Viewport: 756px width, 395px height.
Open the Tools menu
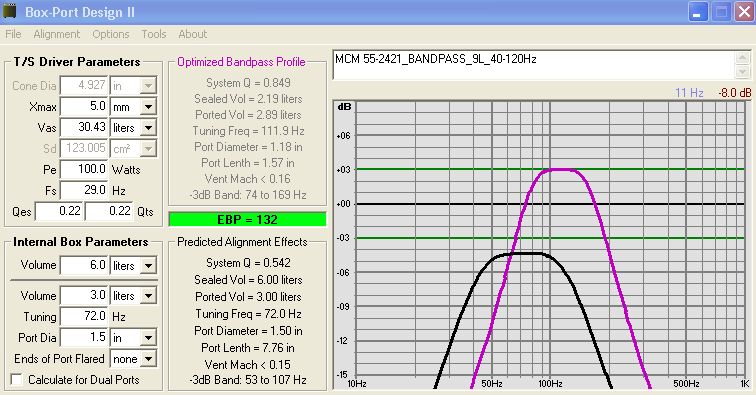[153, 34]
